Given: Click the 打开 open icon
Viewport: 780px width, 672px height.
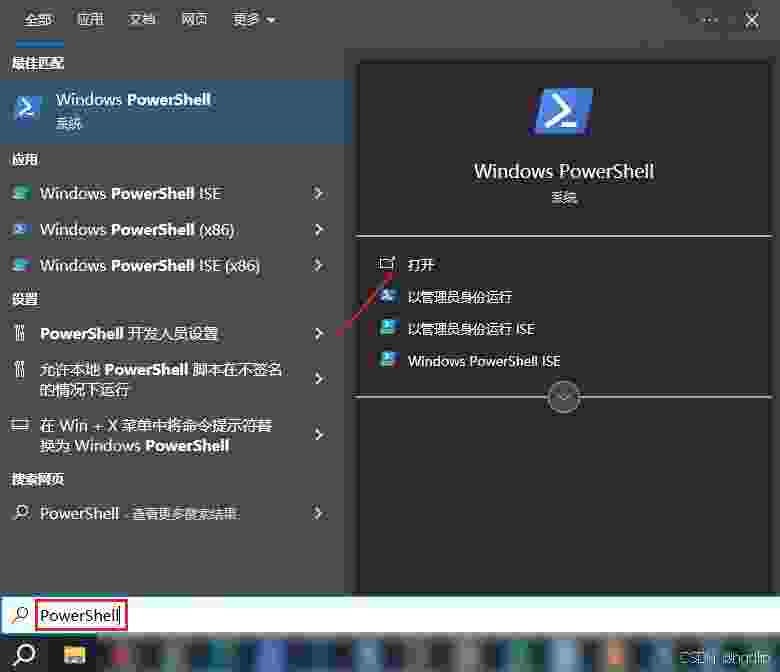Looking at the screenshot, I should 387,264.
